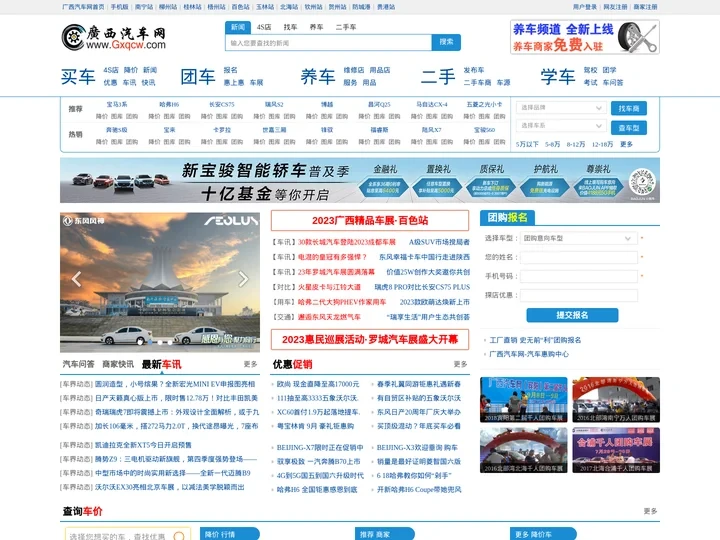Open 柳州站 city link
The width and height of the screenshot is (720, 540).
click(168, 7)
